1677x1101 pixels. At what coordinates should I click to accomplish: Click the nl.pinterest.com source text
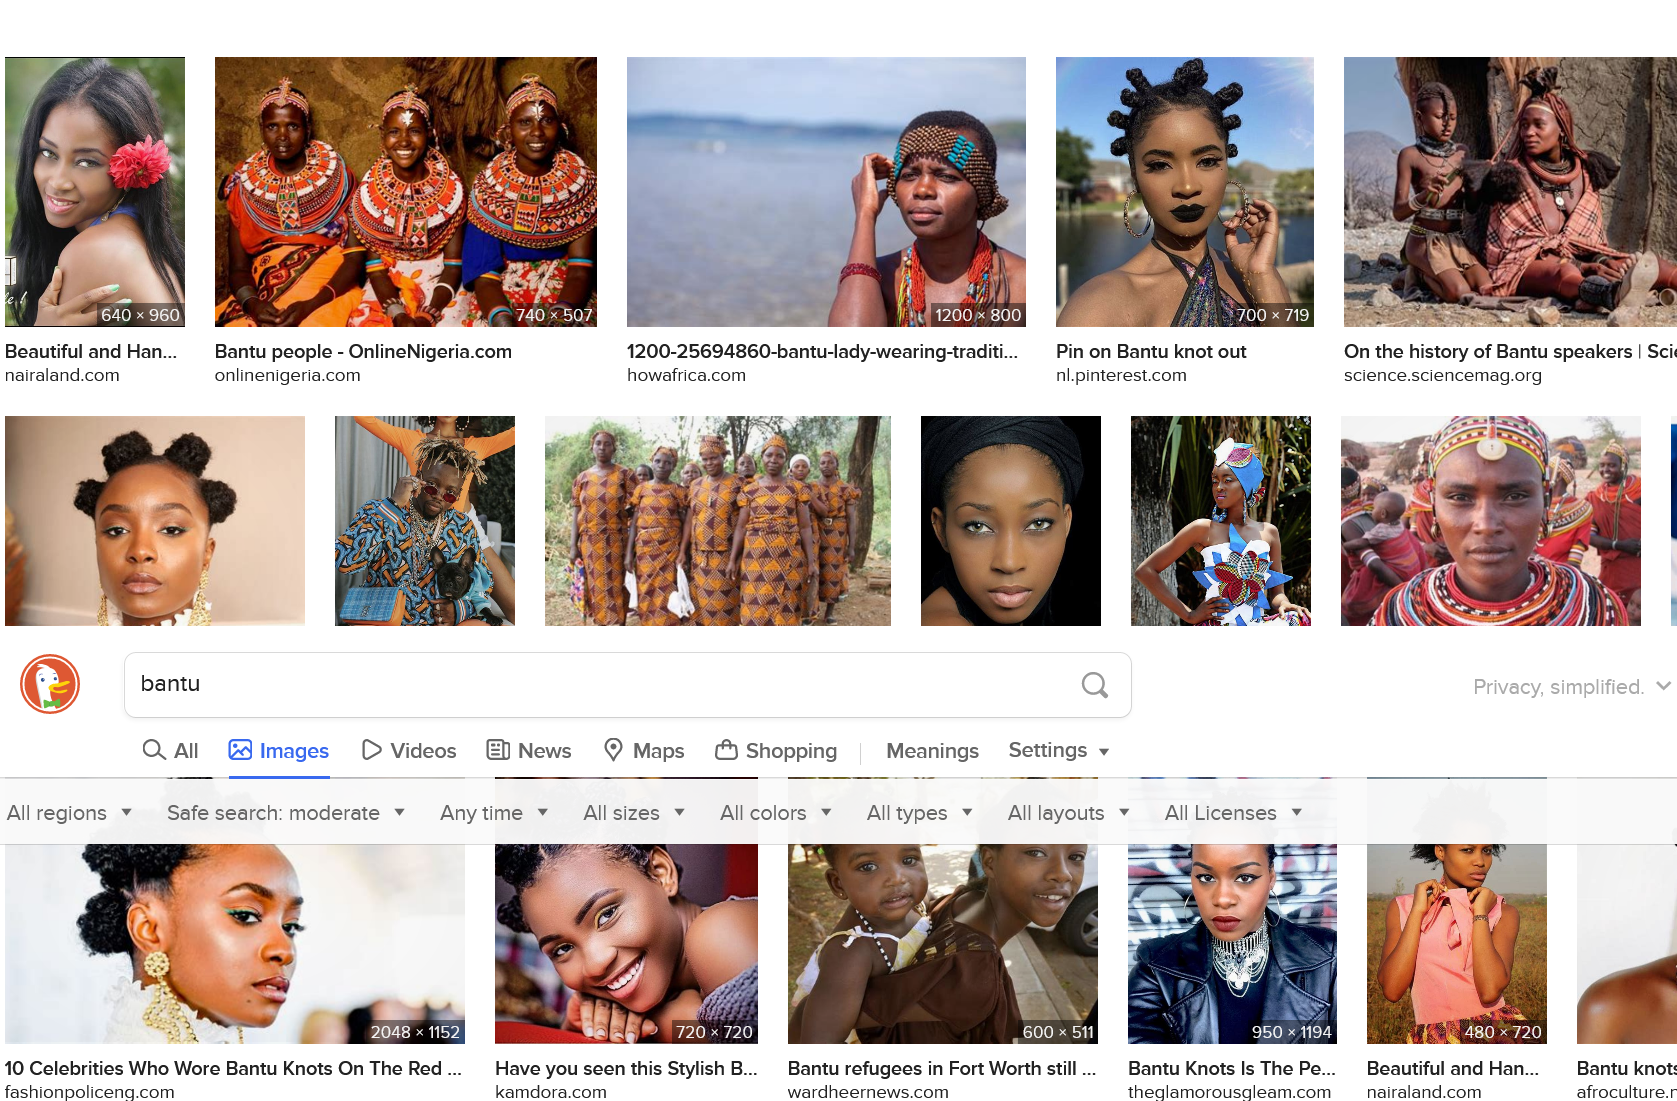click(1121, 375)
